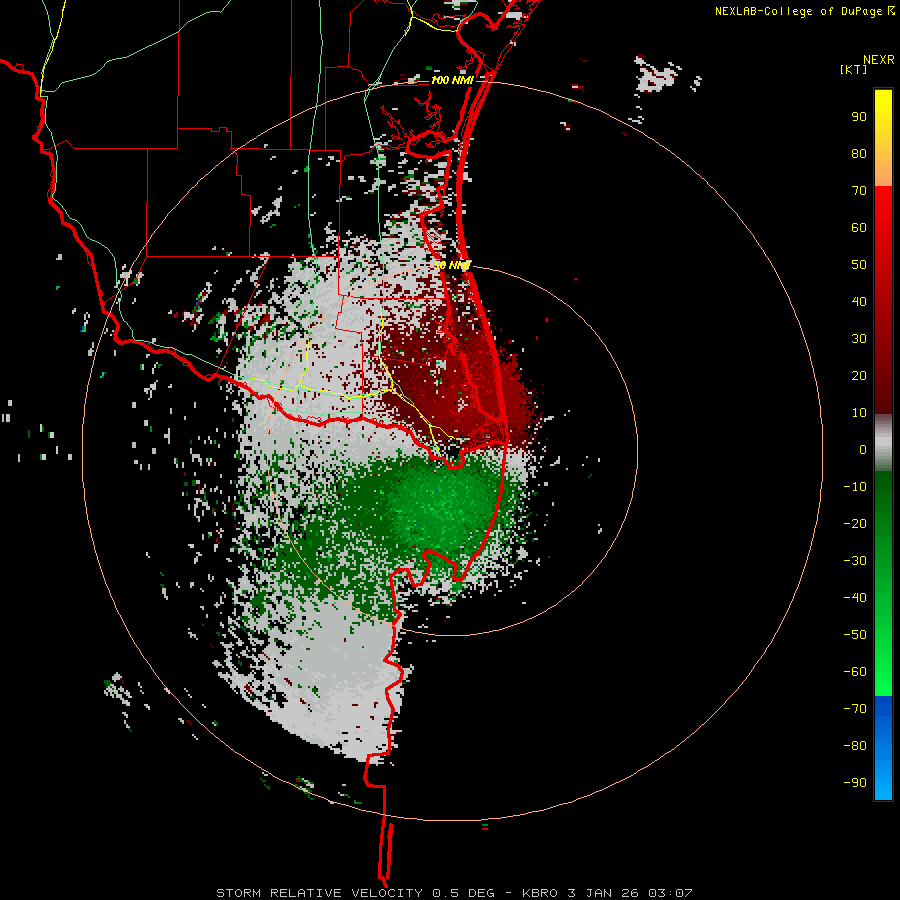The image size is (900, 900).
Task: Click the gray zero-velocity segment of color bar
Action: coord(883,443)
